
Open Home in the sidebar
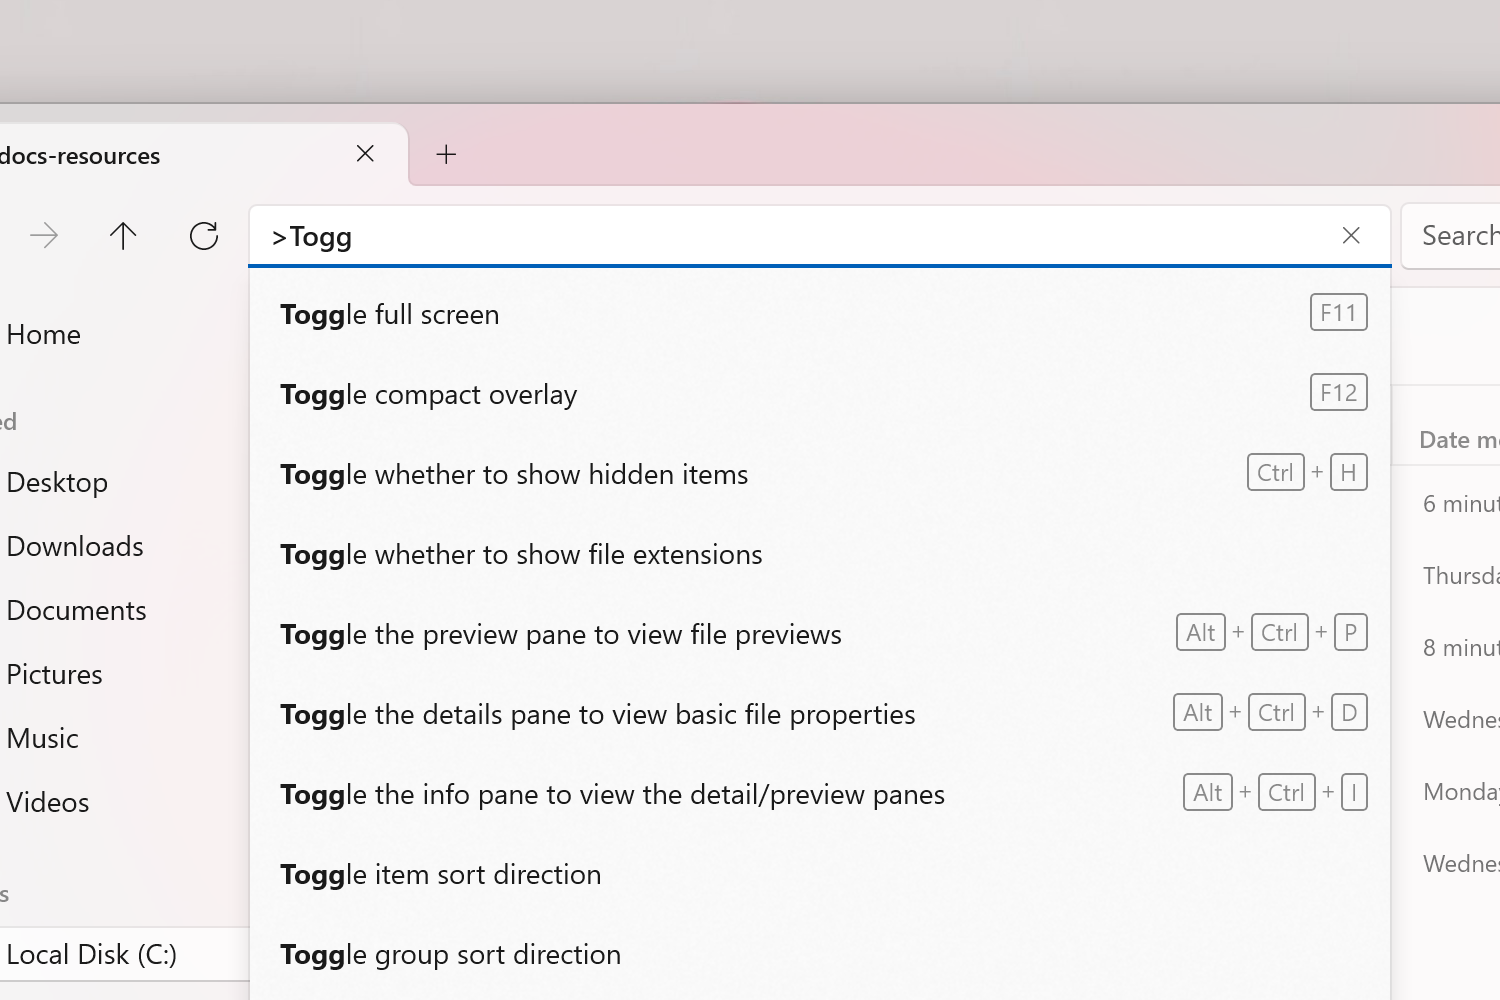pyautogui.click(x=44, y=335)
